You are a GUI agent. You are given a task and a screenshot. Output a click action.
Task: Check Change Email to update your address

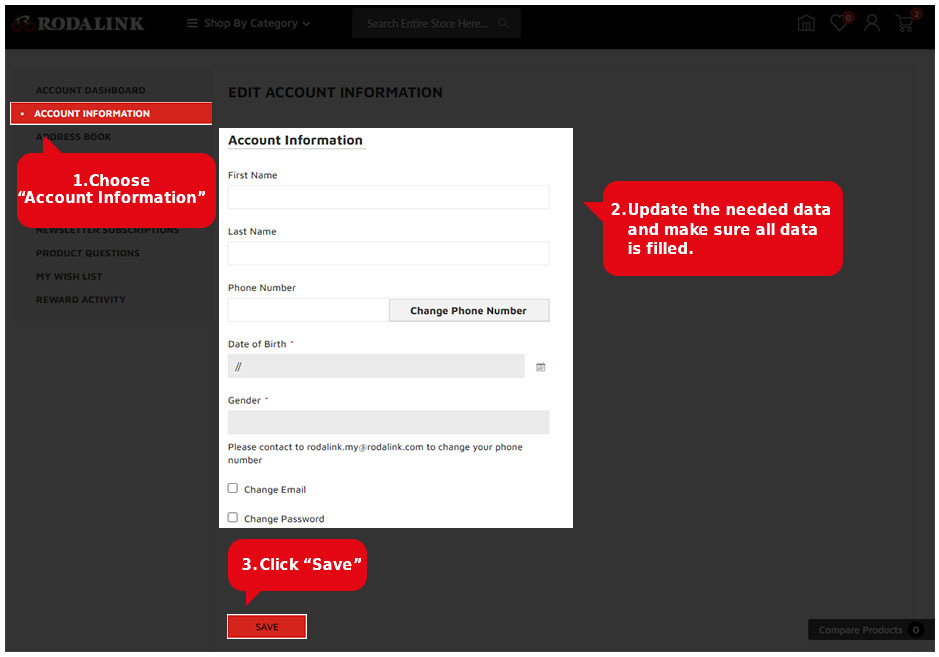(x=232, y=488)
